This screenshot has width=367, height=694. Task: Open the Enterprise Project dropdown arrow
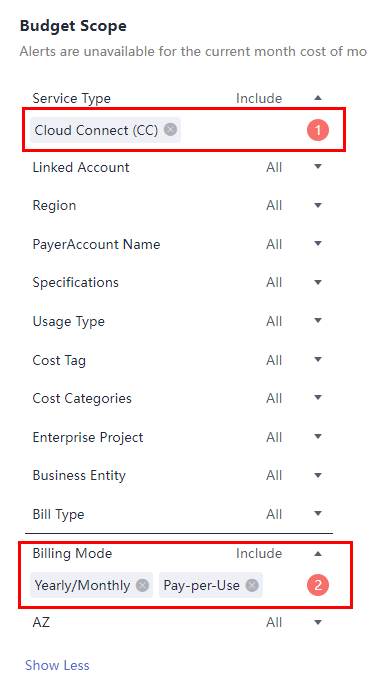(x=318, y=437)
